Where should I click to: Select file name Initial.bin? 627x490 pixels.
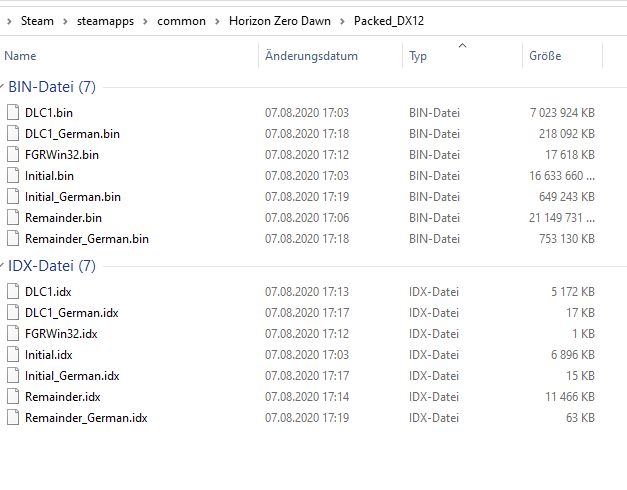(x=49, y=176)
